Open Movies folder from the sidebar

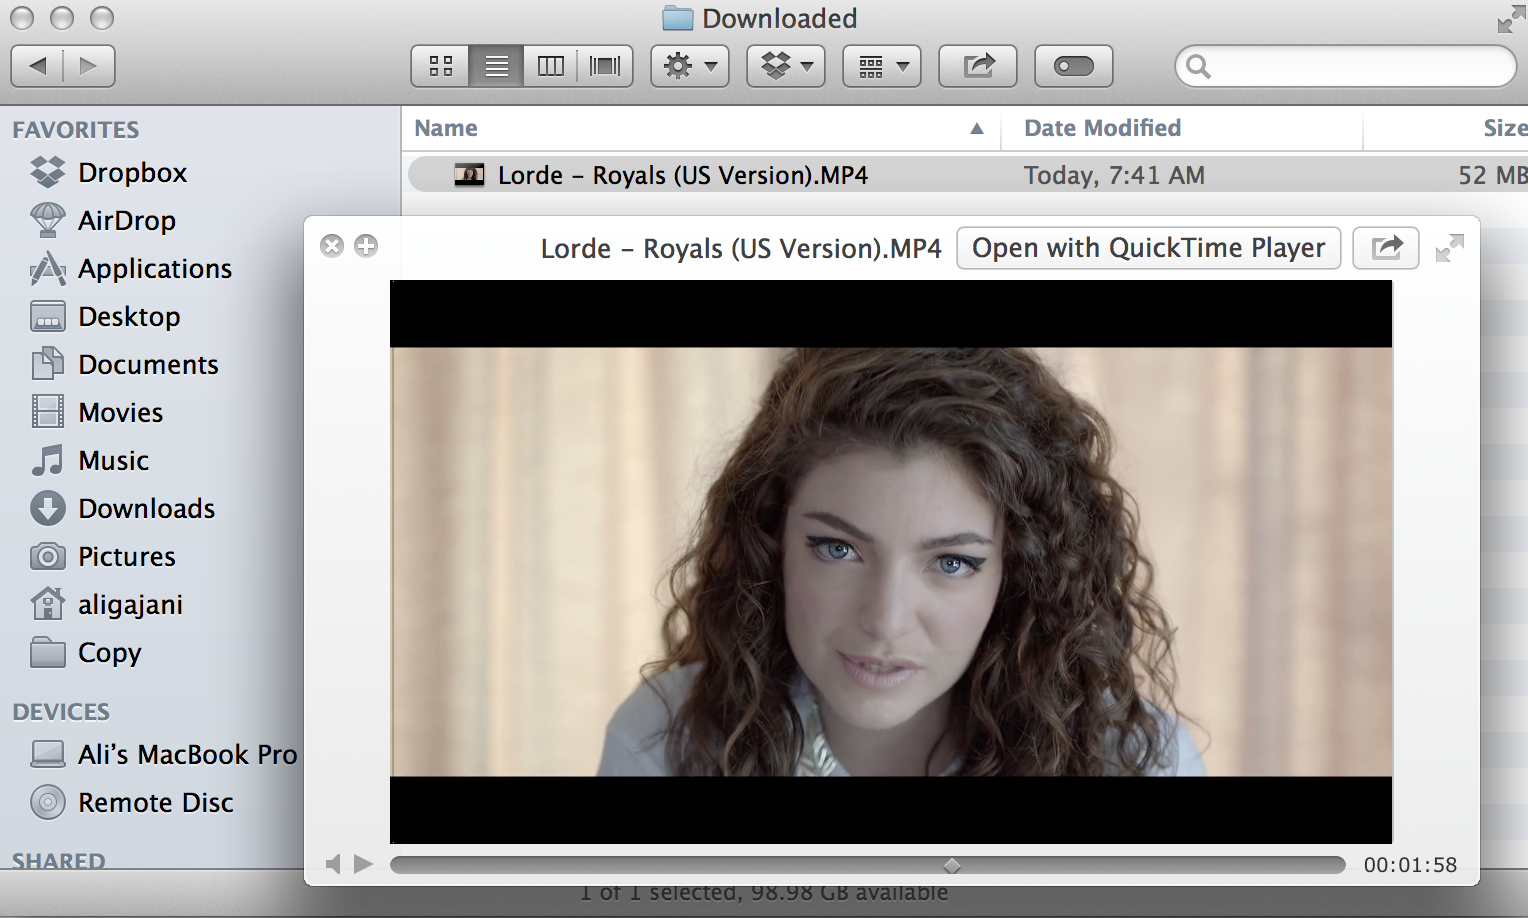pyautogui.click(x=120, y=413)
